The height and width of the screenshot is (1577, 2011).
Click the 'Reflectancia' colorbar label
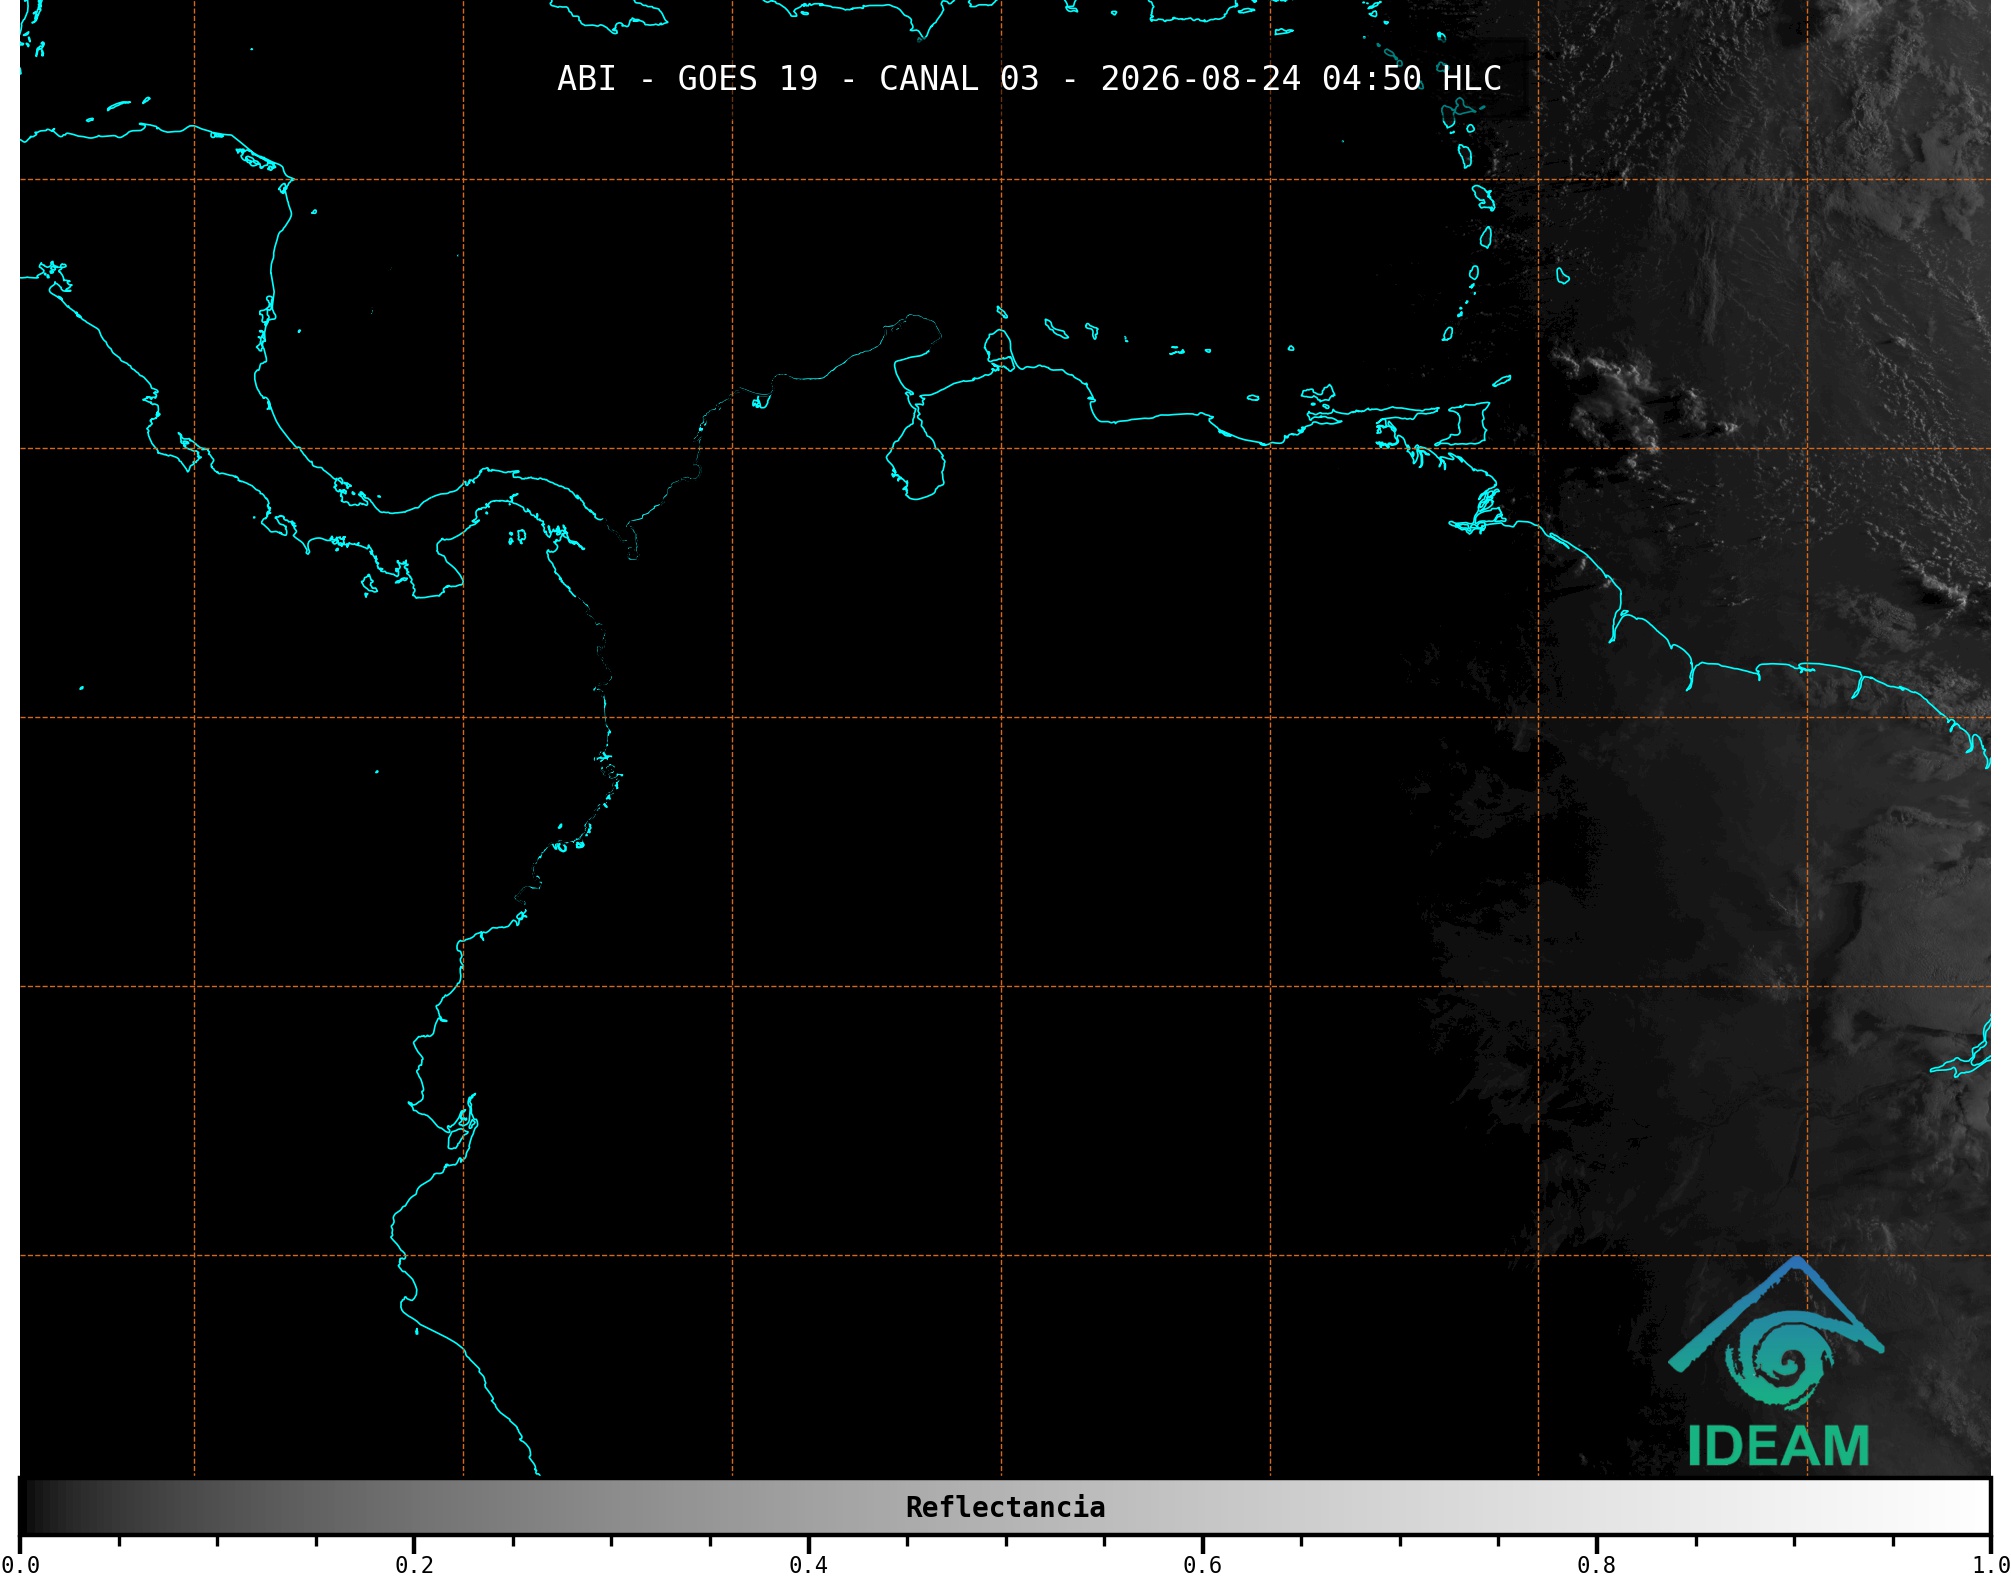[x=1005, y=1507]
